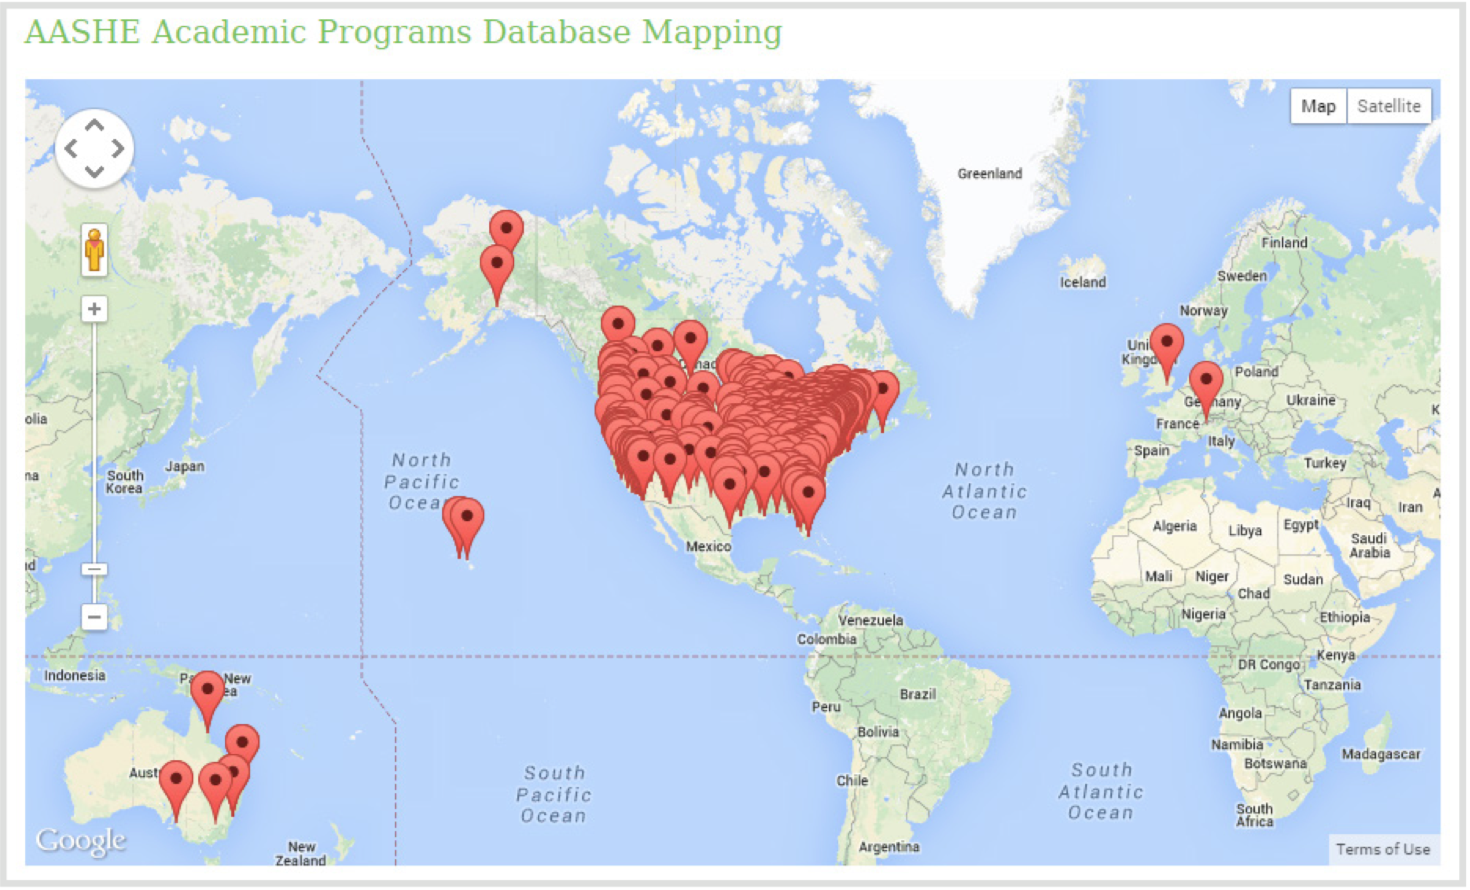Click the Indonesia label on map
Screen dimensions: 1470x890
[x=74, y=675]
